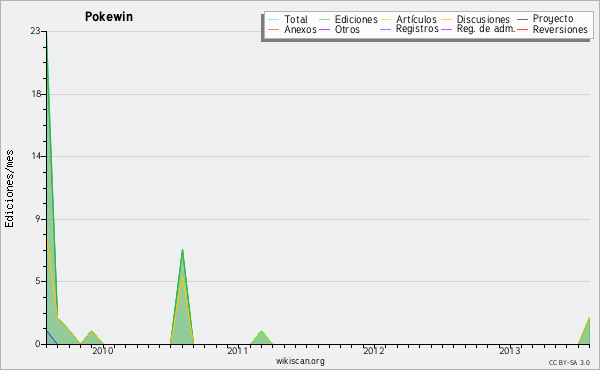Image resolution: width=600 pixels, height=370 pixels.
Task: Click the red Reversiones legend line
Action: pos(522,29)
